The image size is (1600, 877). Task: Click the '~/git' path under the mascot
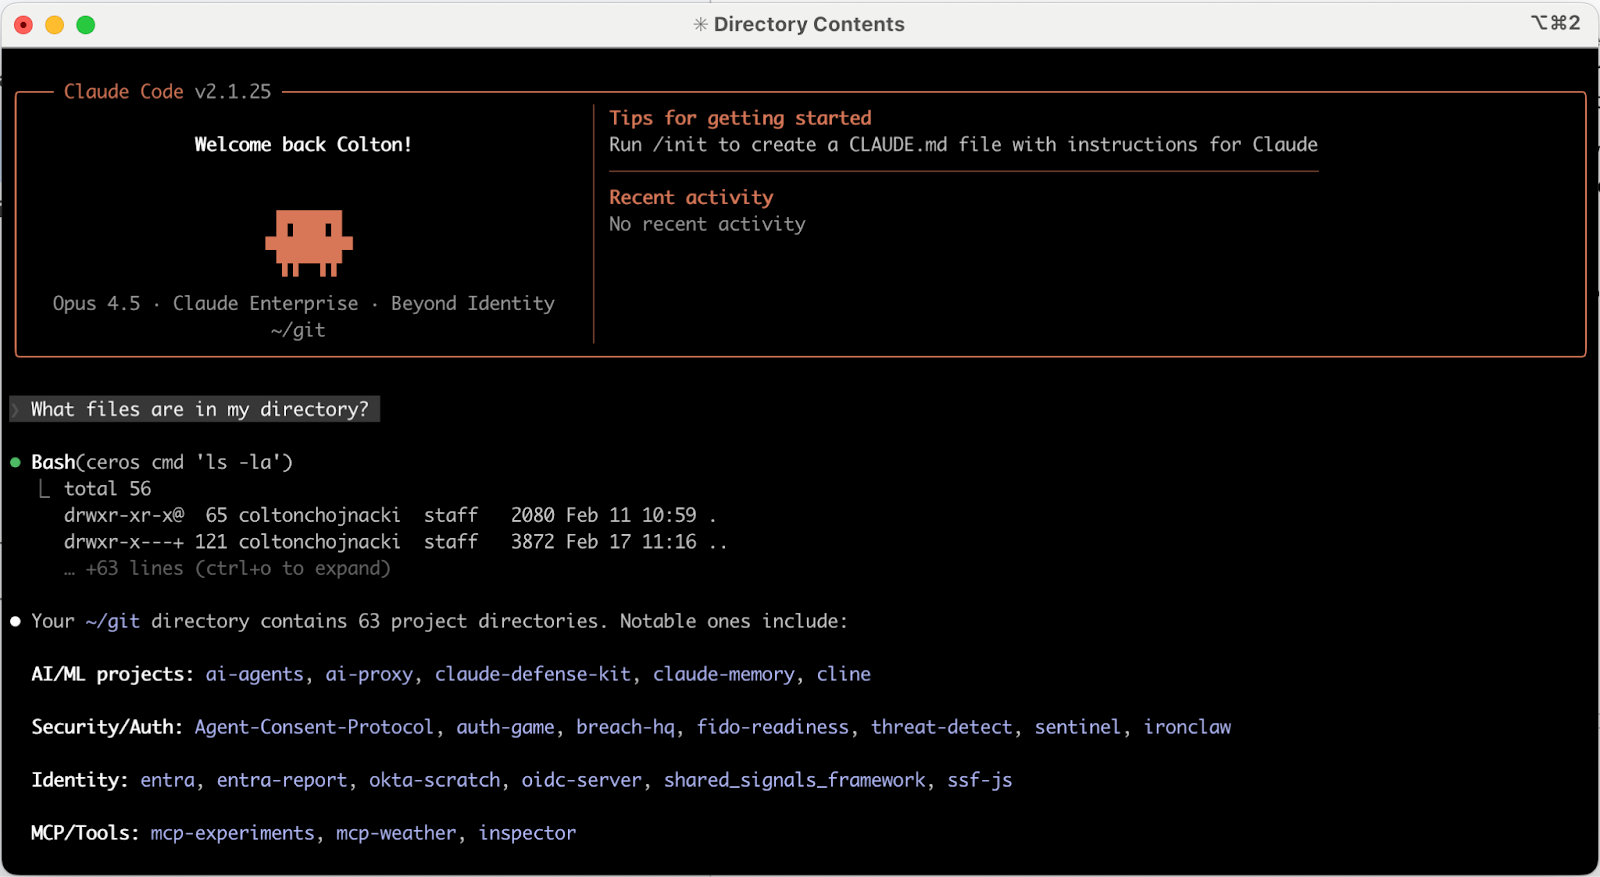[298, 330]
